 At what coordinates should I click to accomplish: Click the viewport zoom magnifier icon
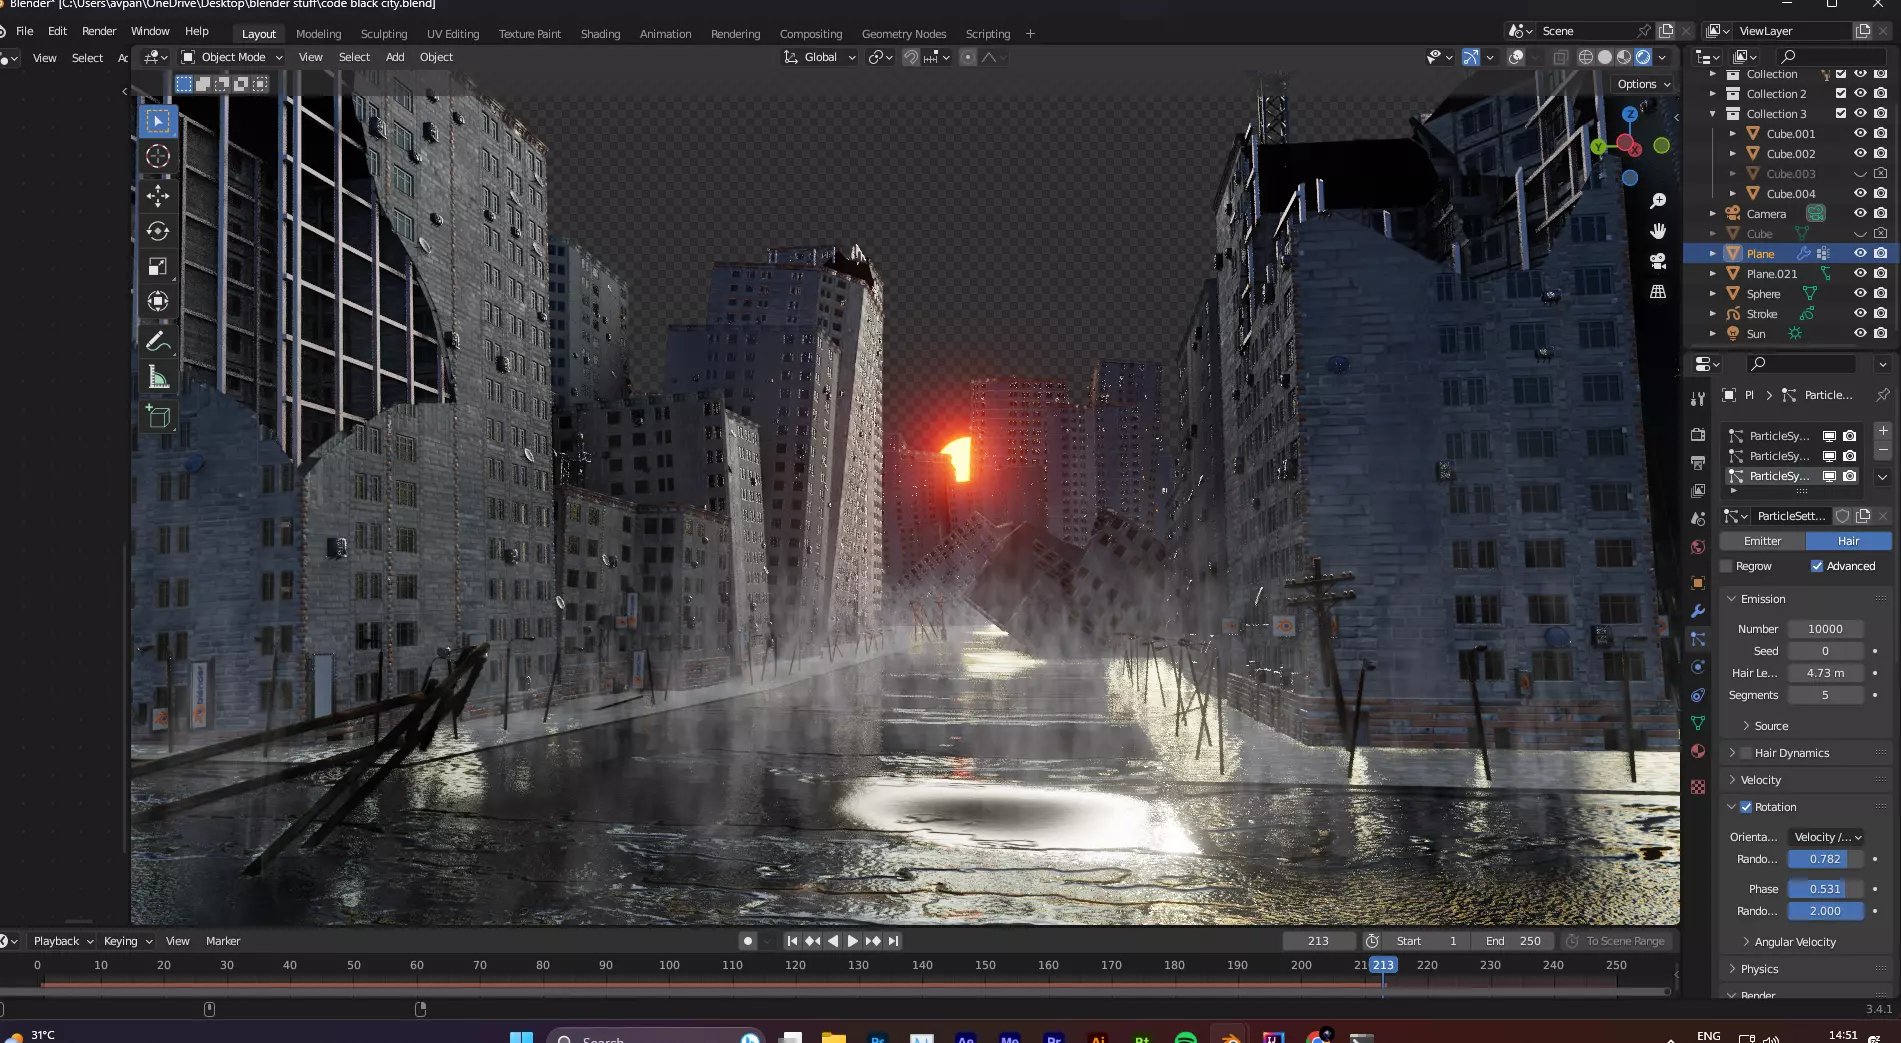[1658, 201]
